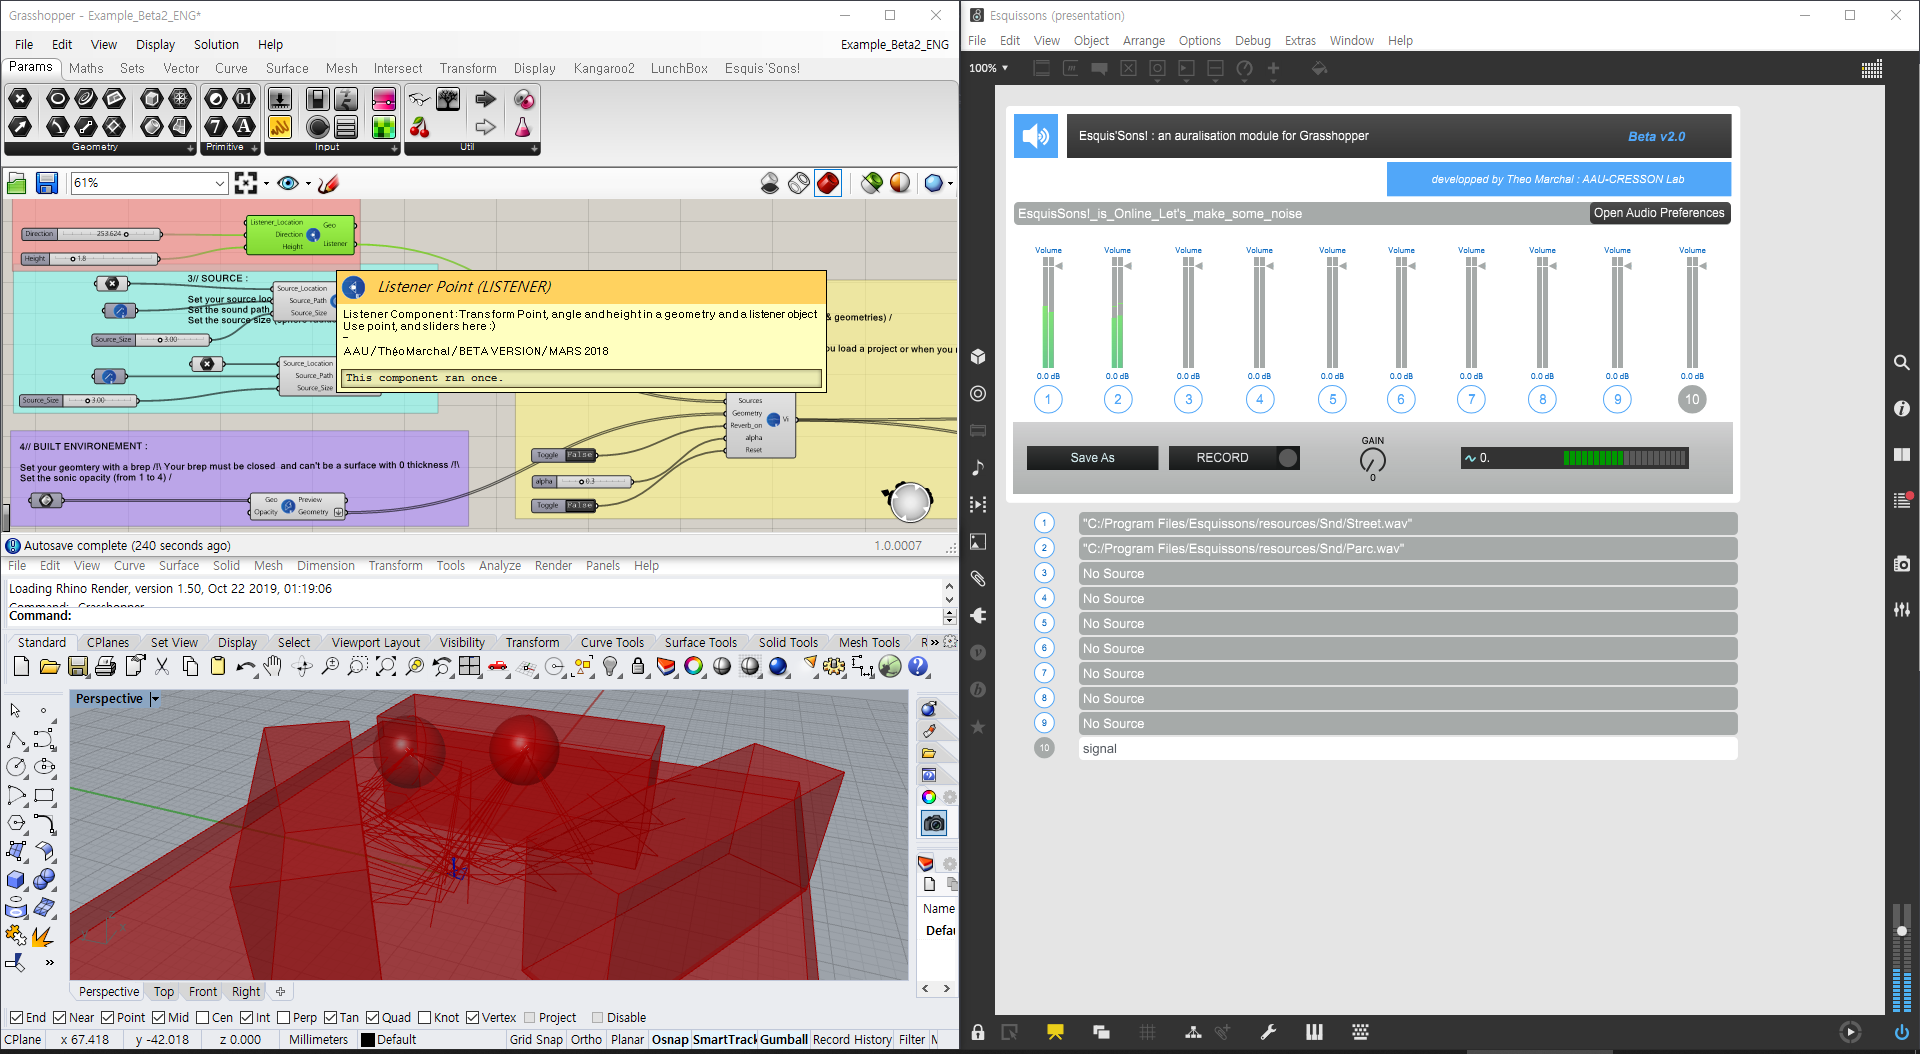1920x1054 pixels.
Task: Click the Rhino camera panel icon
Action: tap(933, 823)
